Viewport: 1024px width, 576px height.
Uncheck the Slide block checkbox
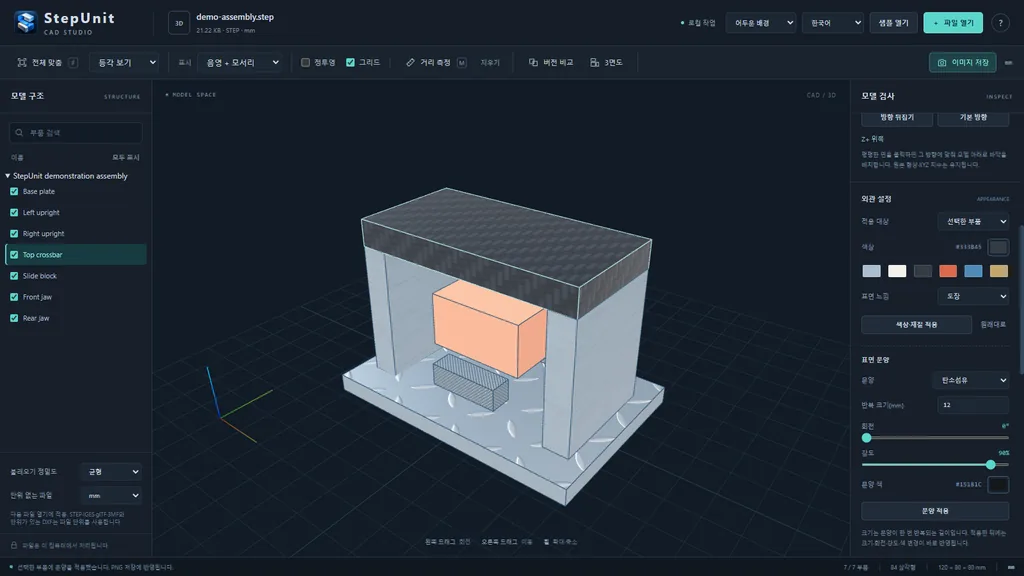14,276
